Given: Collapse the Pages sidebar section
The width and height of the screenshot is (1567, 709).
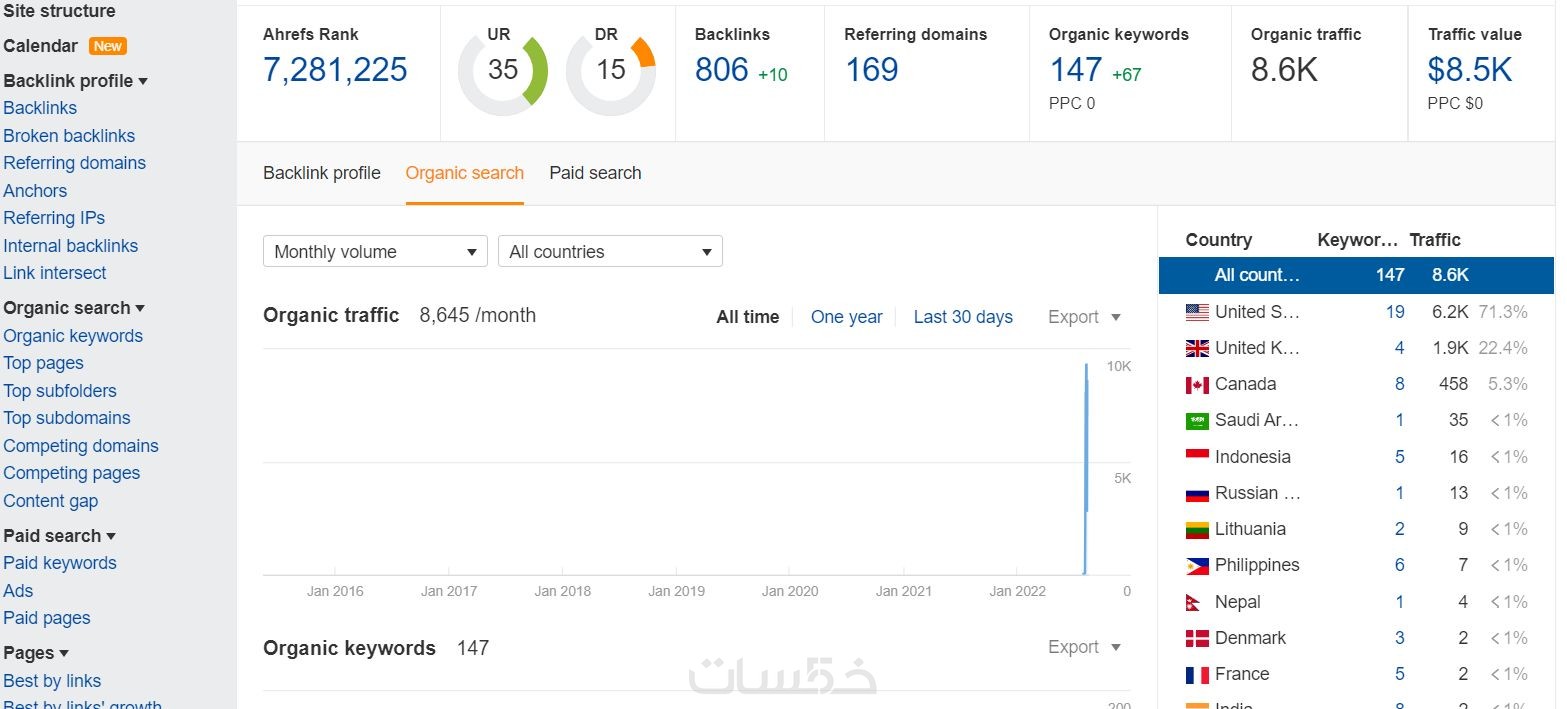Looking at the screenshot, I should tap(36, 653).
